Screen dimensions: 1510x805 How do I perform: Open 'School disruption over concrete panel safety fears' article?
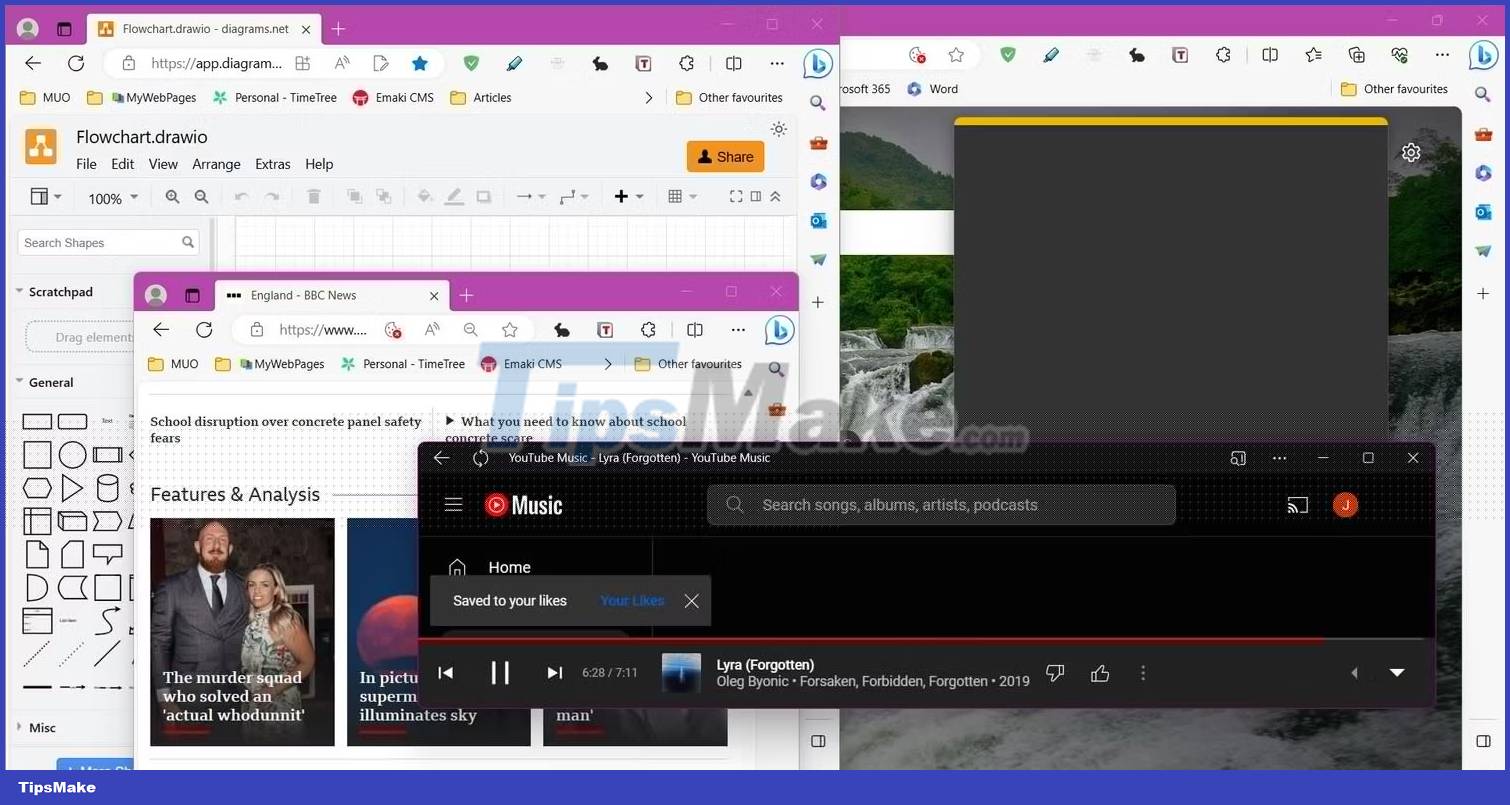[x=286, y=429]
